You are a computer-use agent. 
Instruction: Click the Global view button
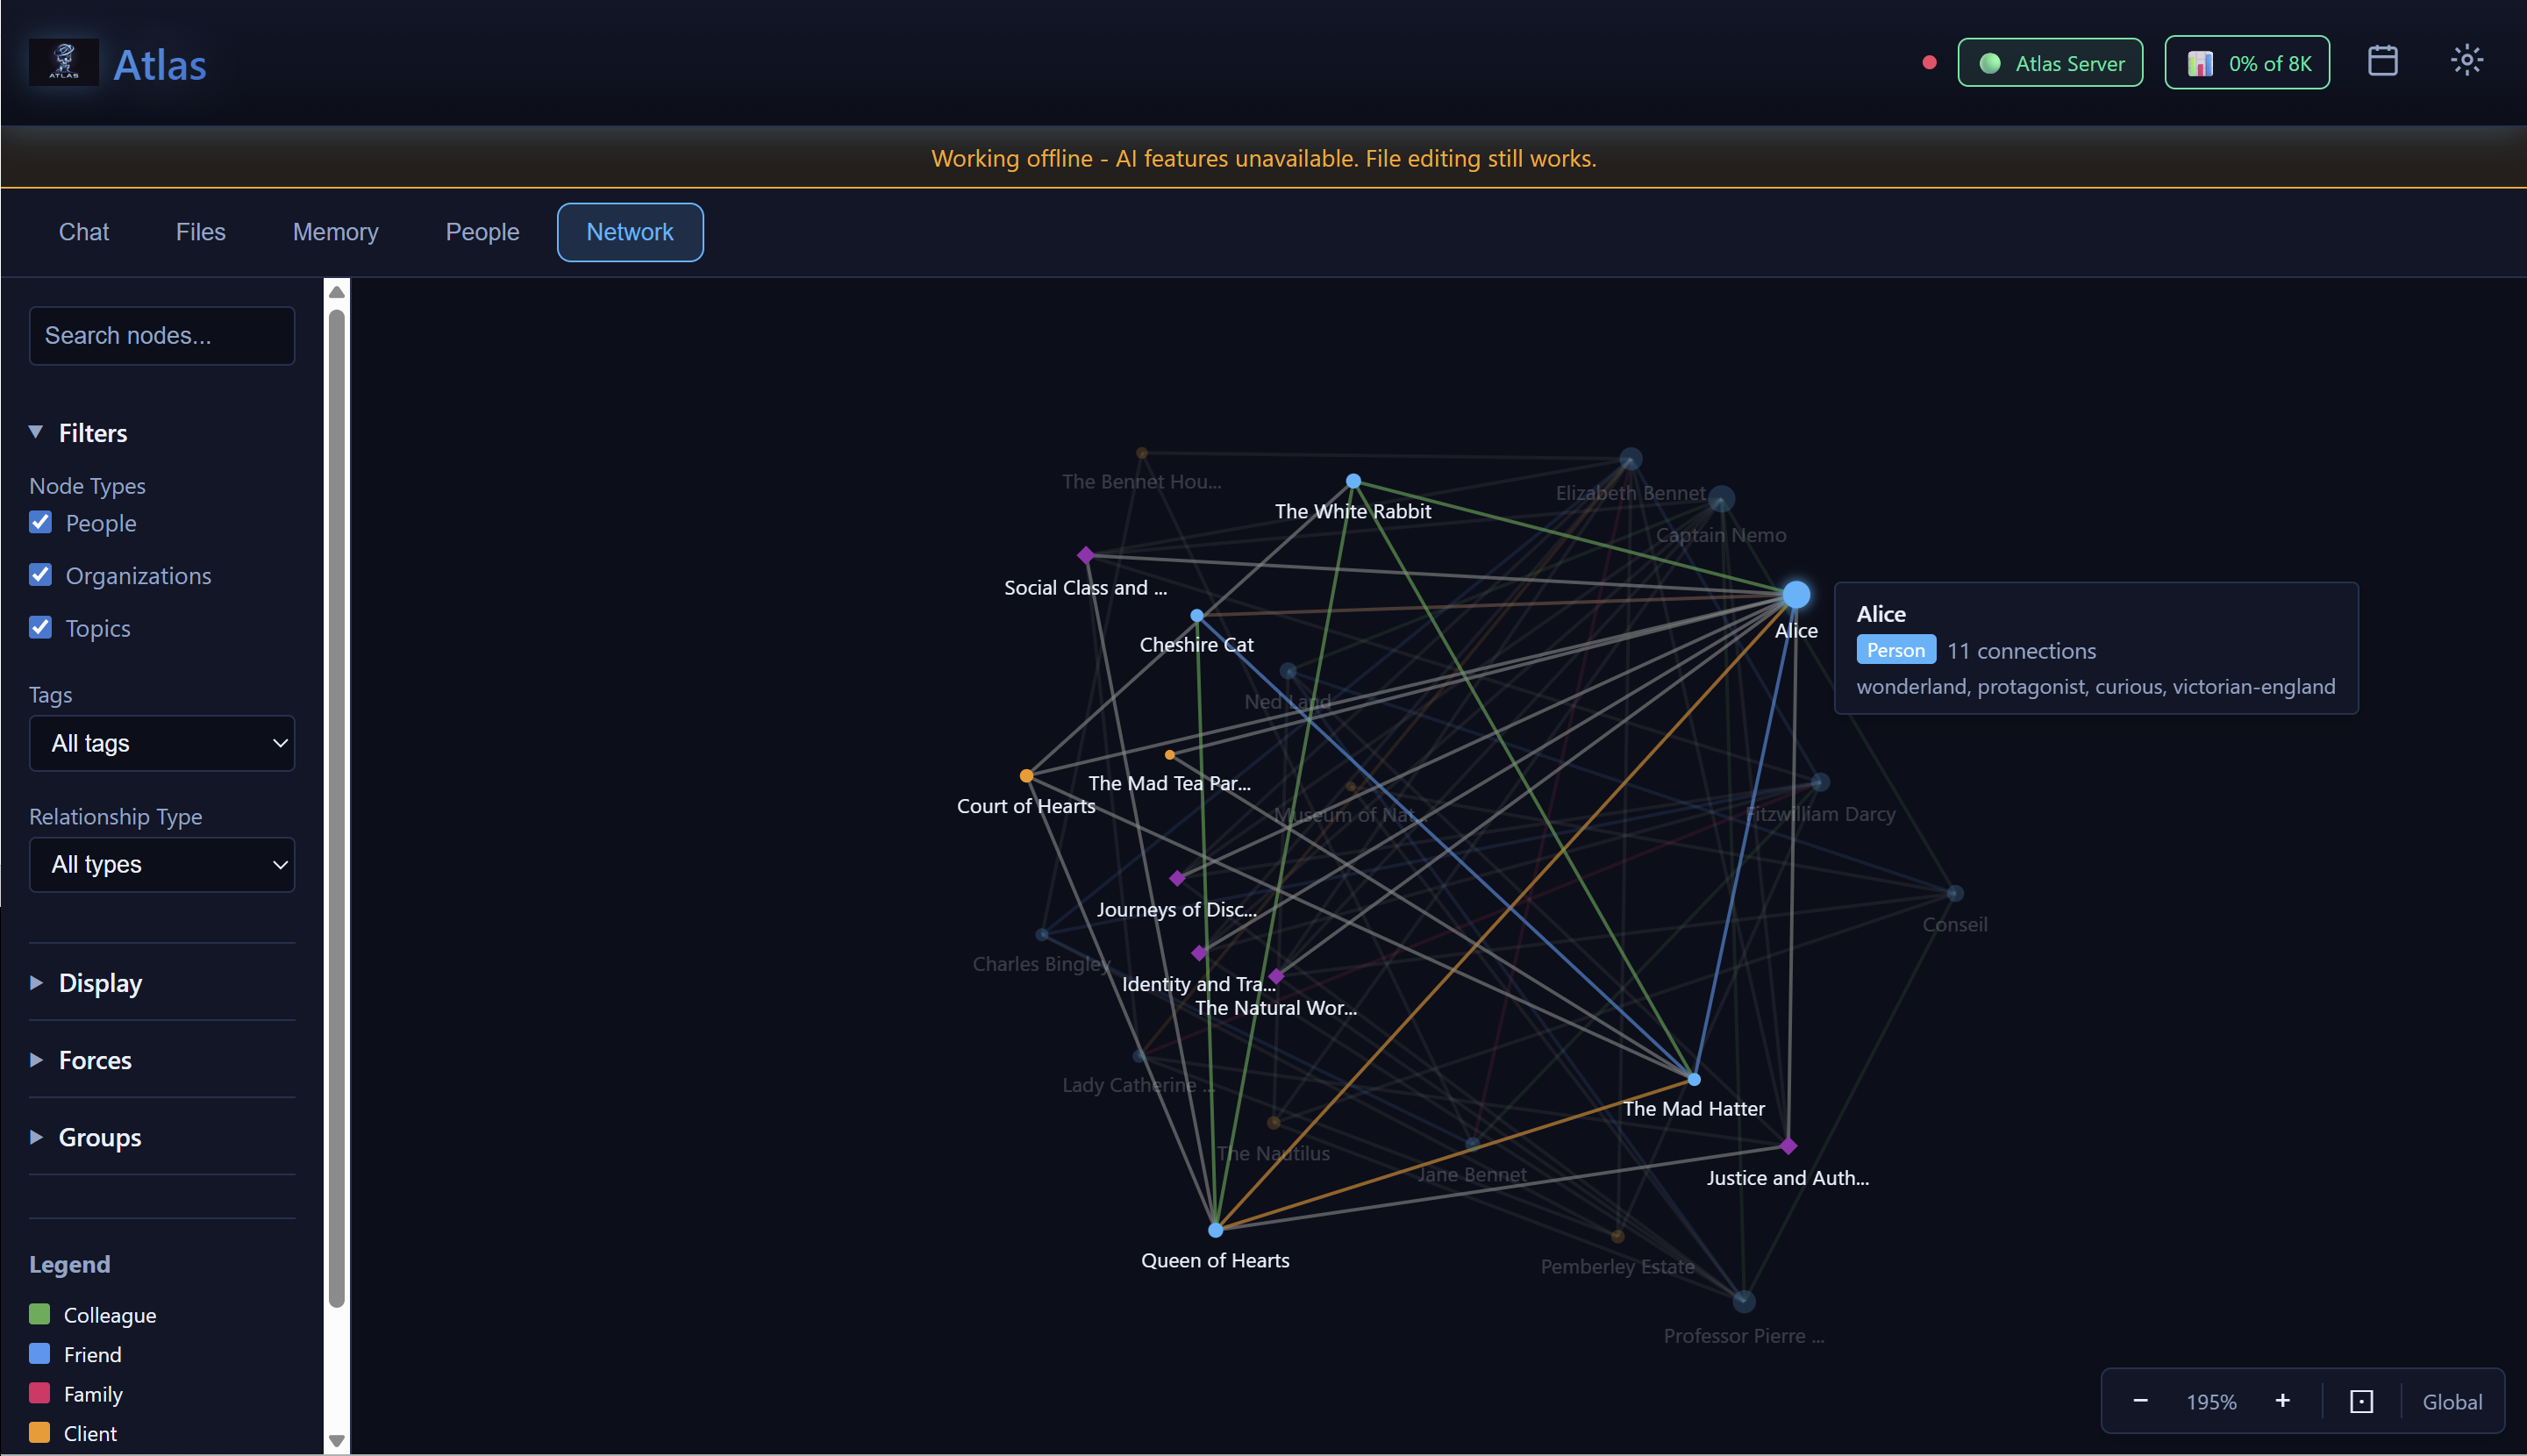click(2452, 1401)
